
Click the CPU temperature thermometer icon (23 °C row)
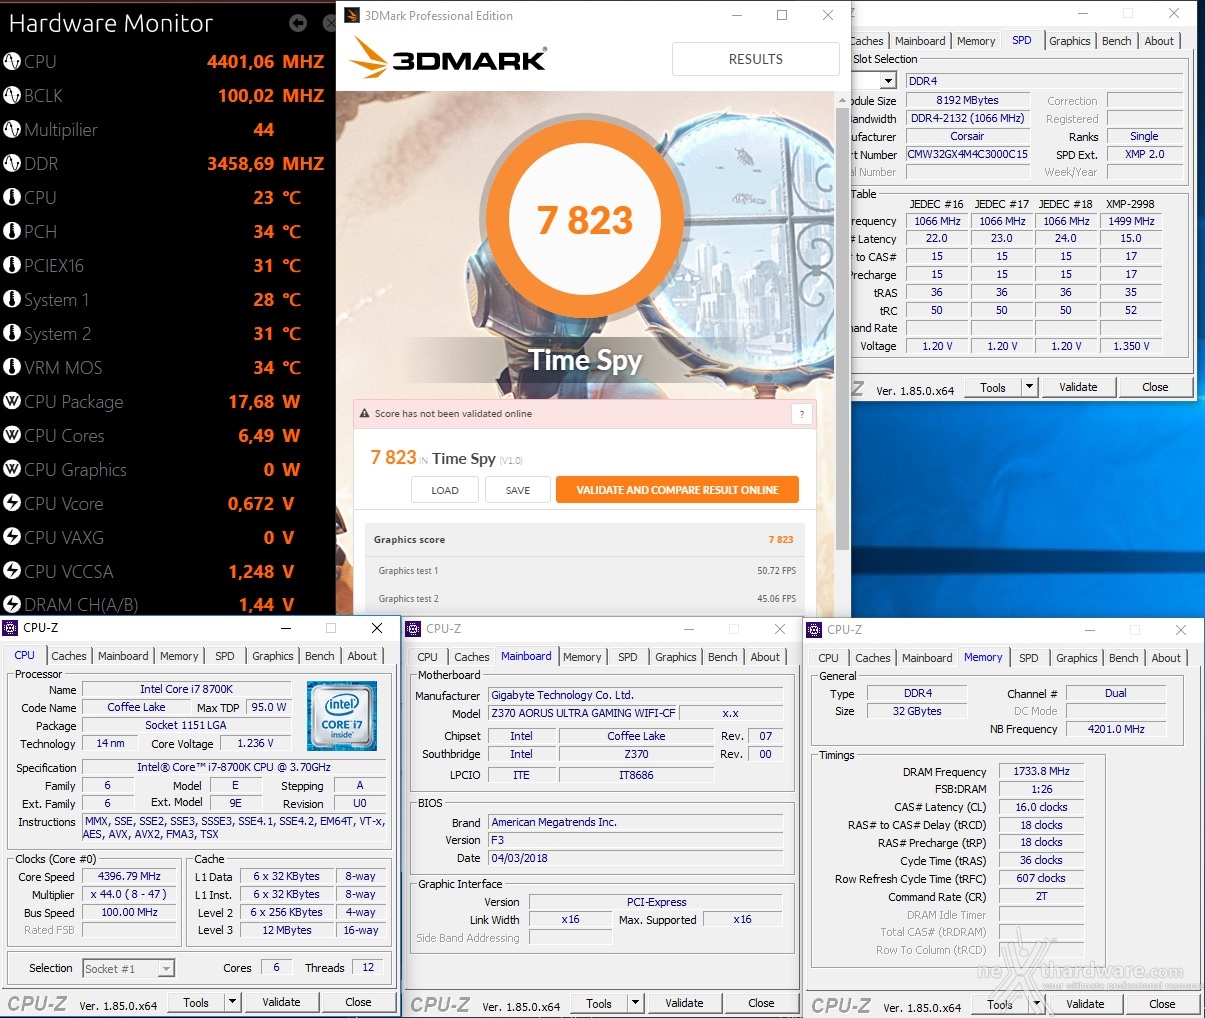[x=12, y=197]
